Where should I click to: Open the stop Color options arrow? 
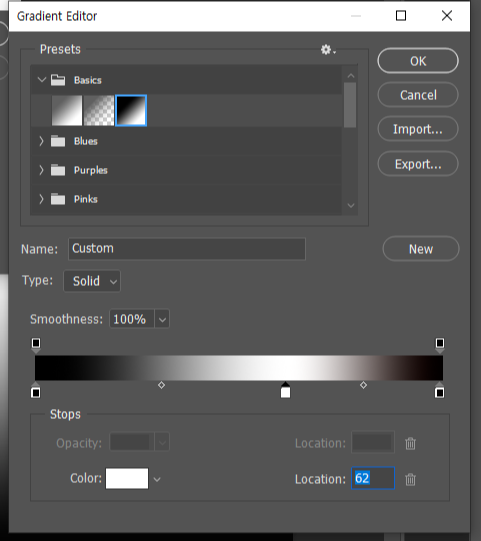point(157,479)
